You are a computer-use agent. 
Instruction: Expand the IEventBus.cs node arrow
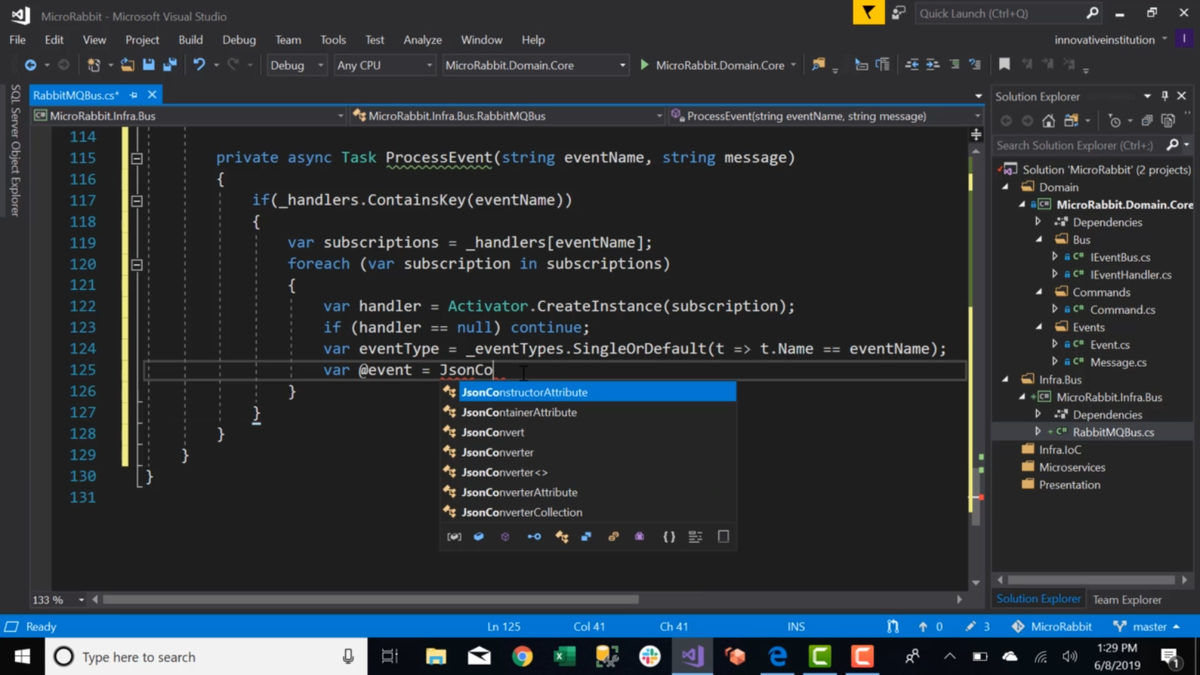click(x=1055, y=257)
